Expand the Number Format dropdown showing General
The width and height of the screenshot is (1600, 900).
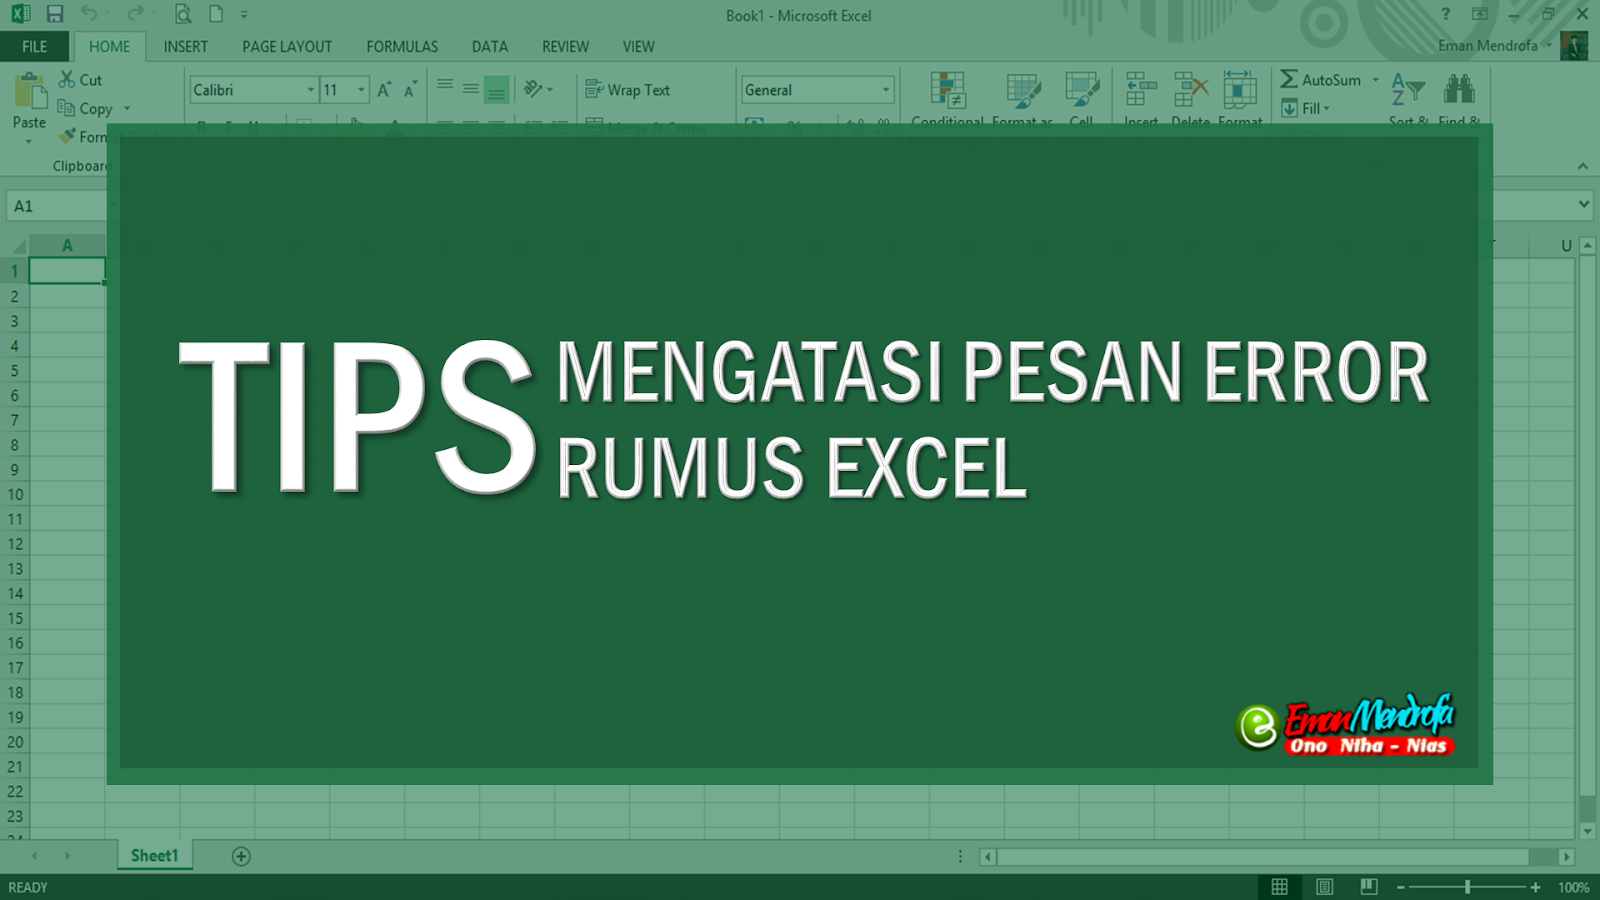(x=886, y=90)
